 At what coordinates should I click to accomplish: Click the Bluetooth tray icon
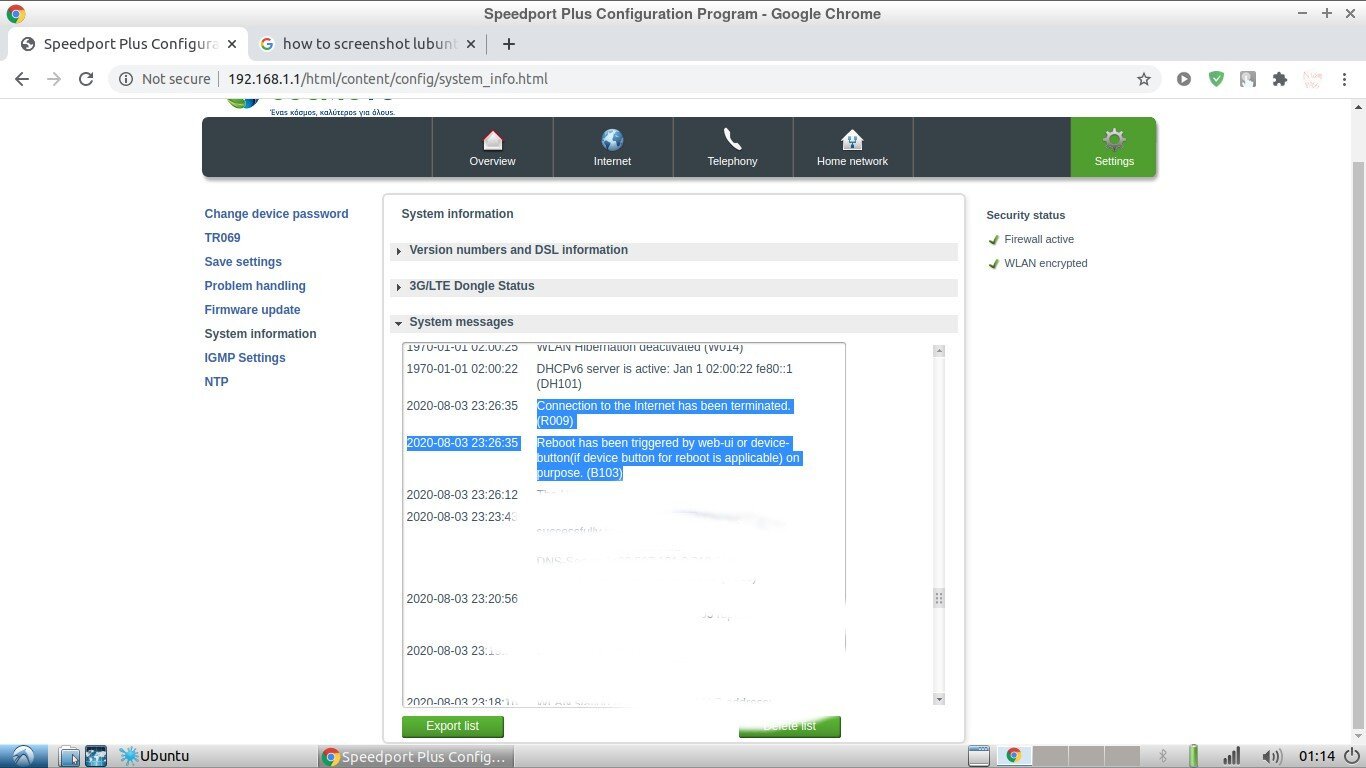[1163, 756]
